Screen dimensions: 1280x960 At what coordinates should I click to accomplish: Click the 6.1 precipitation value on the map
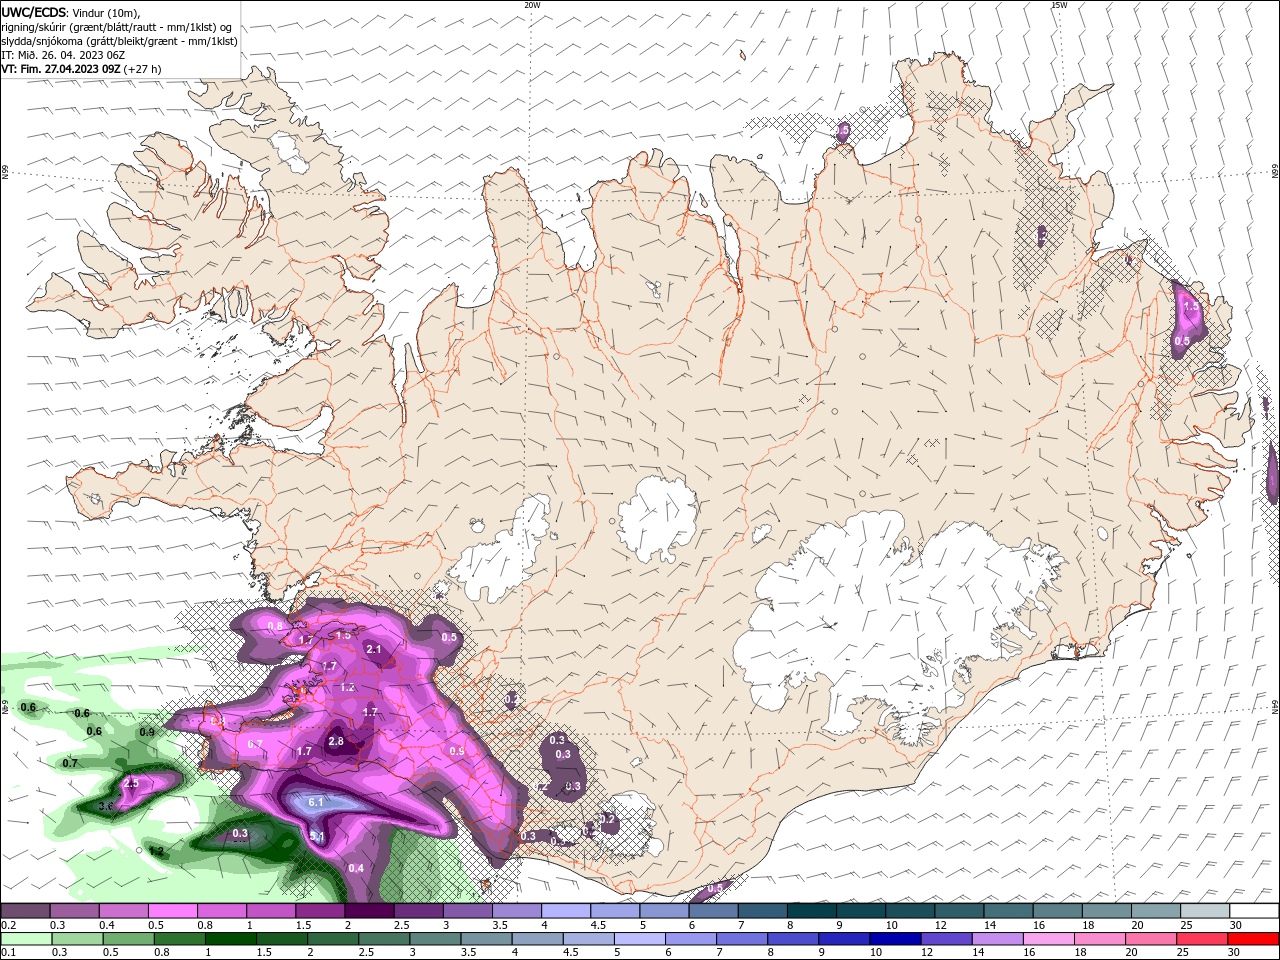[x=316, y=802]
